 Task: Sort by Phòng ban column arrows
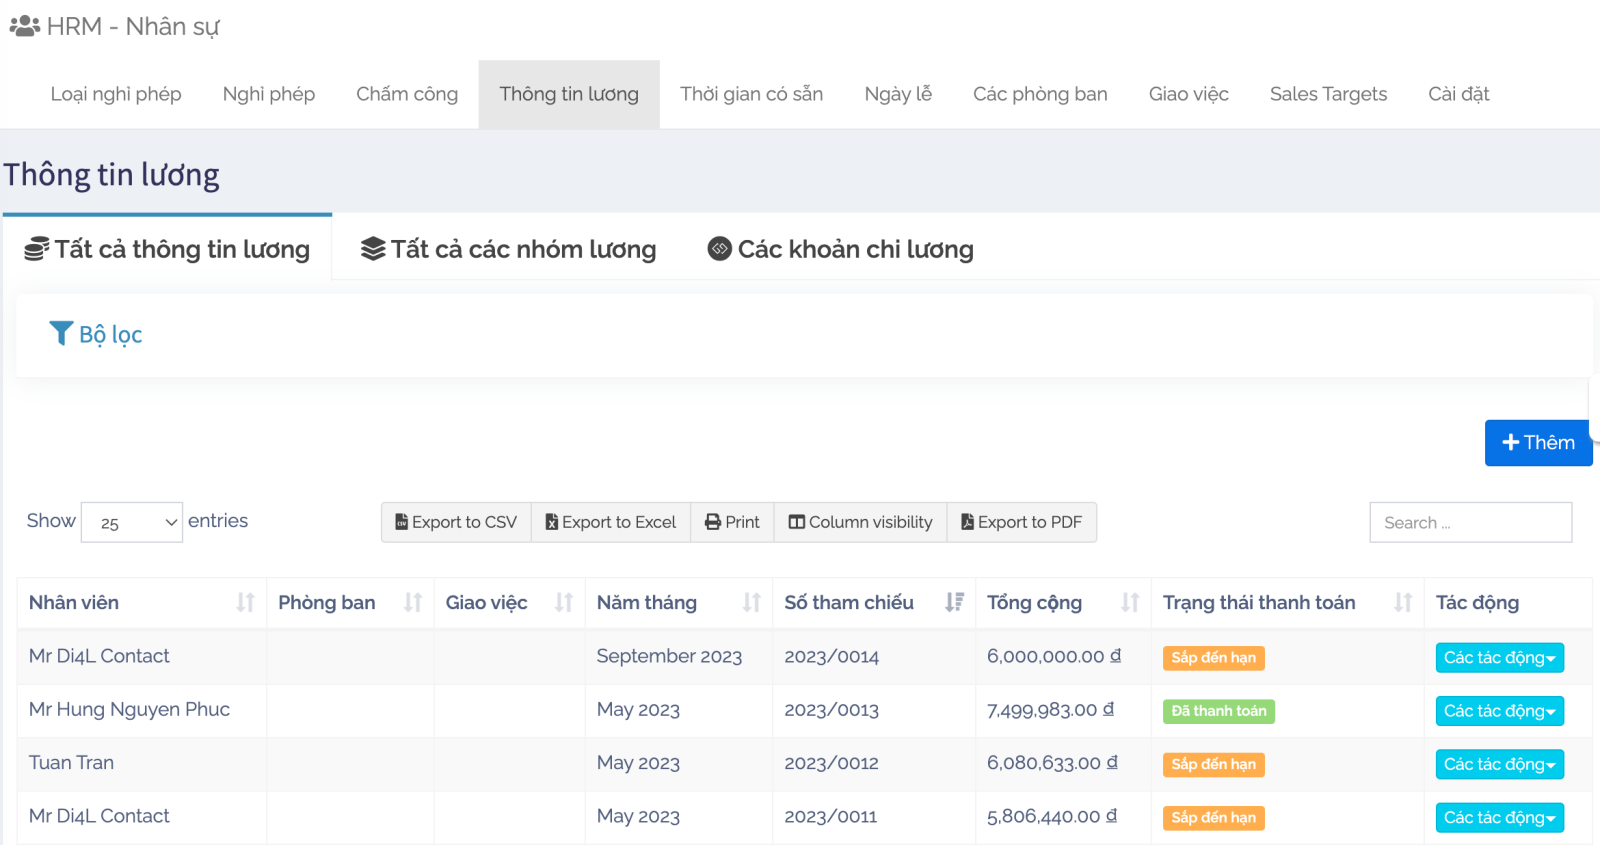(412, 602)
